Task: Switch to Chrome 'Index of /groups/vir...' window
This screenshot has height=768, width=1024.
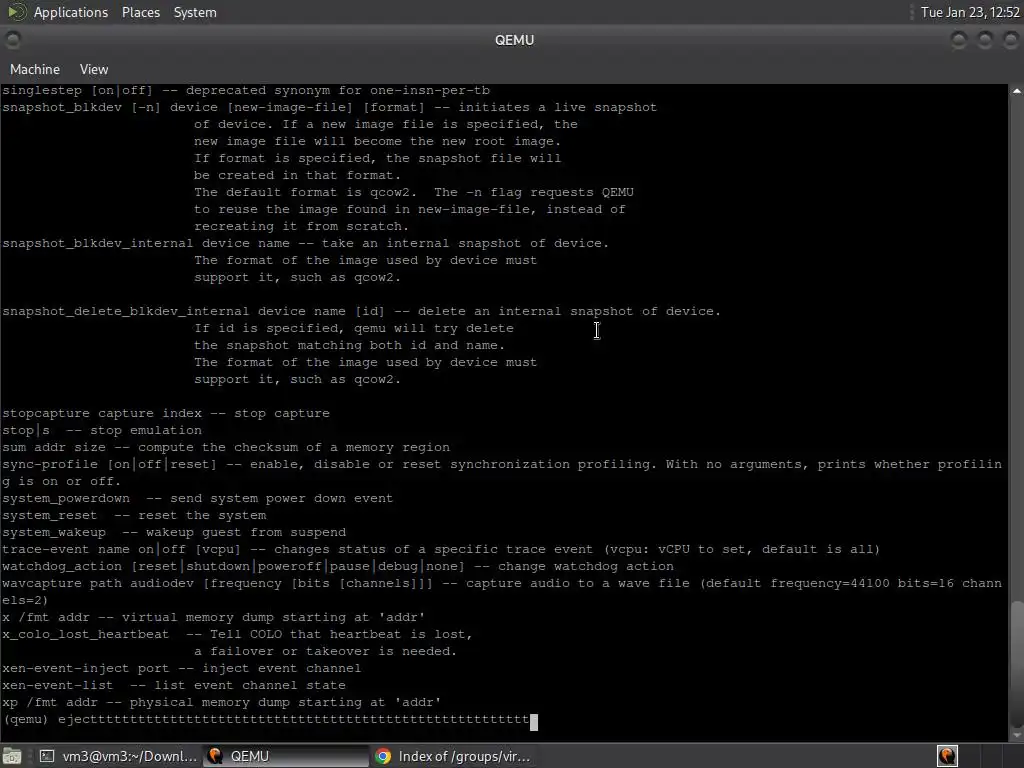Action: (453, 756)
